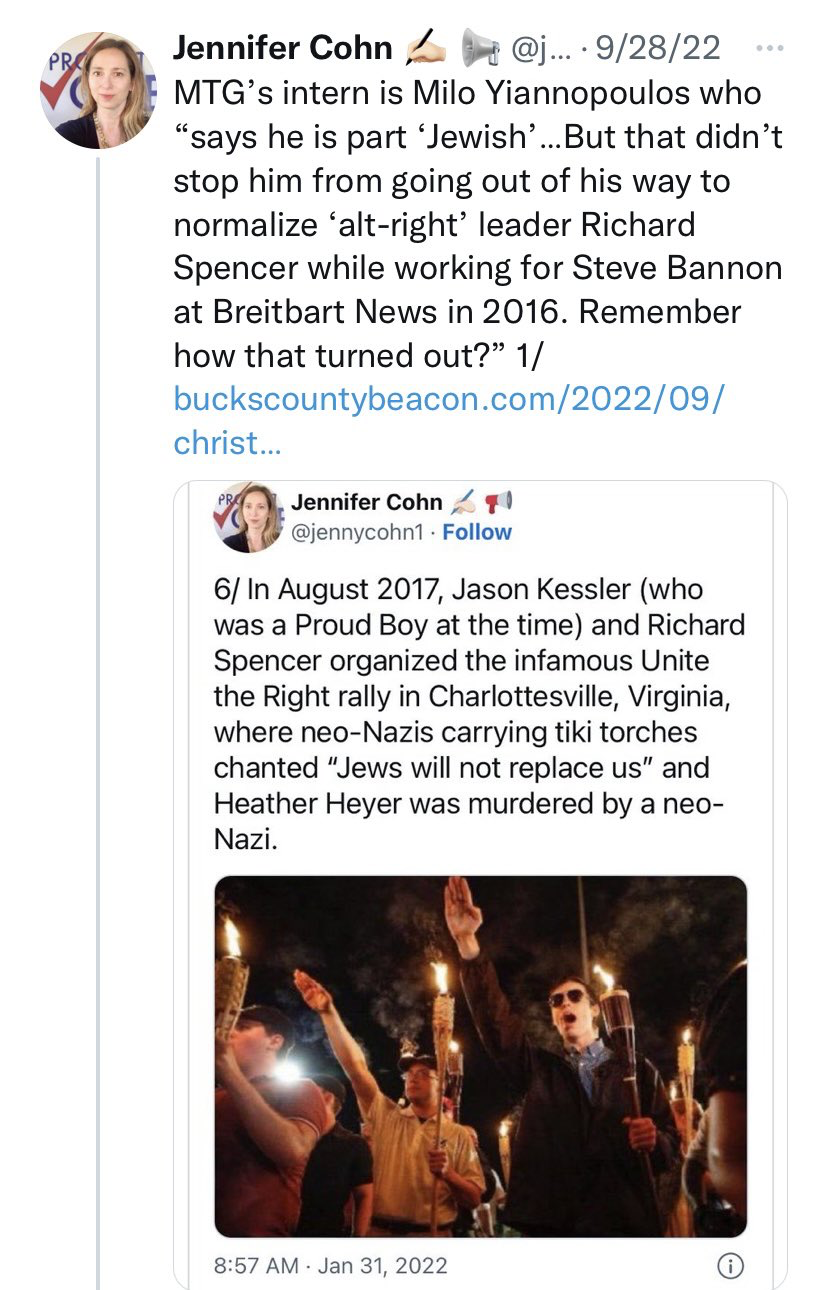Click the Jennifer Cohn name in the quoted tweet
This screenshot has width=828, height=1290.
click(366, 503)
